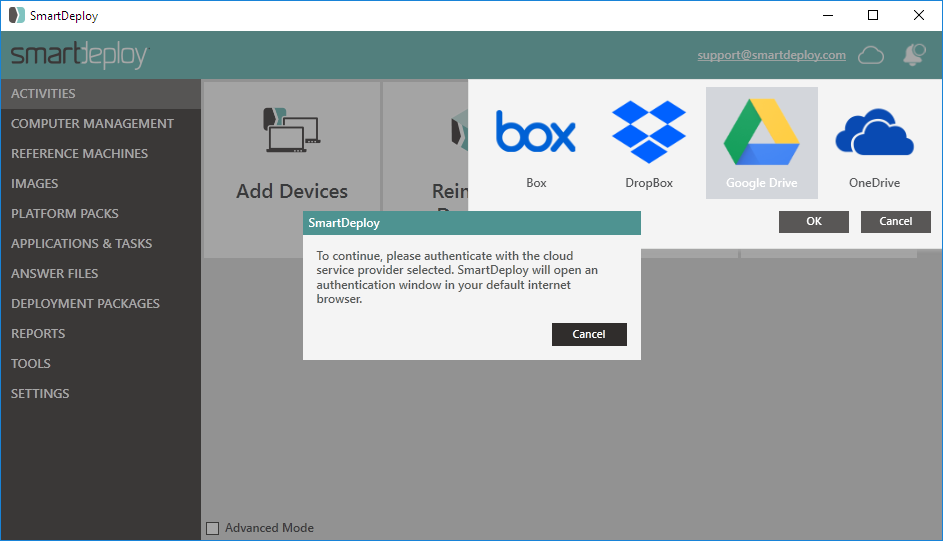Screen dimensions: 943x541
Task: Open the Activities section
Action: 100,94
